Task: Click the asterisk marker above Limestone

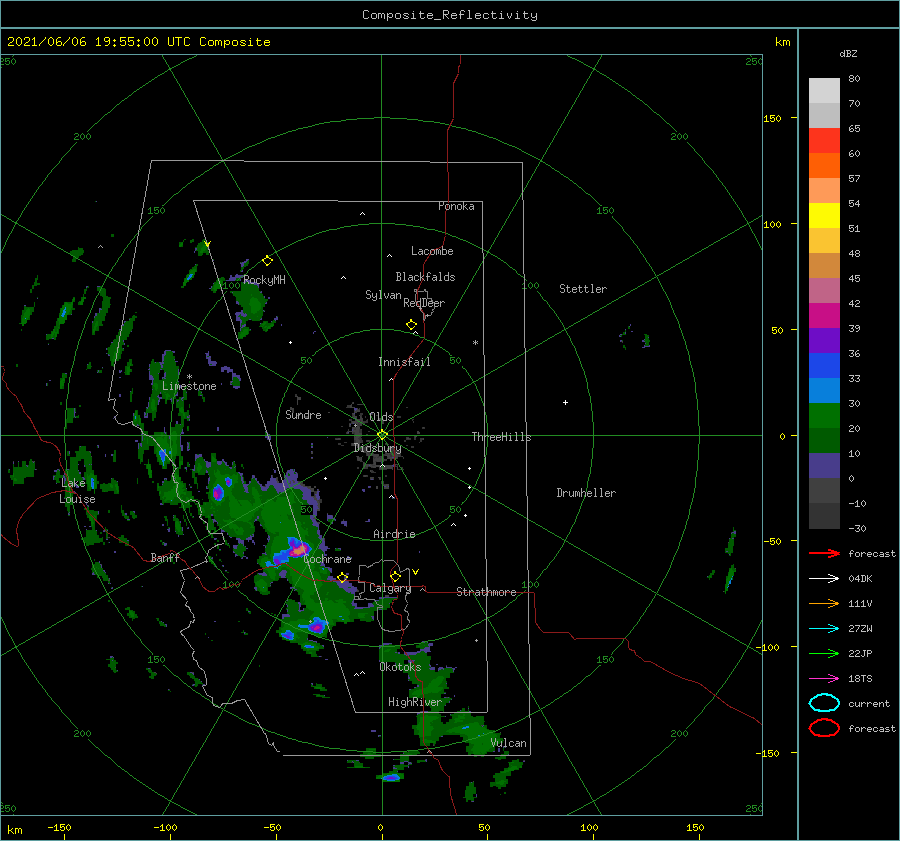Action: [189, 377]
